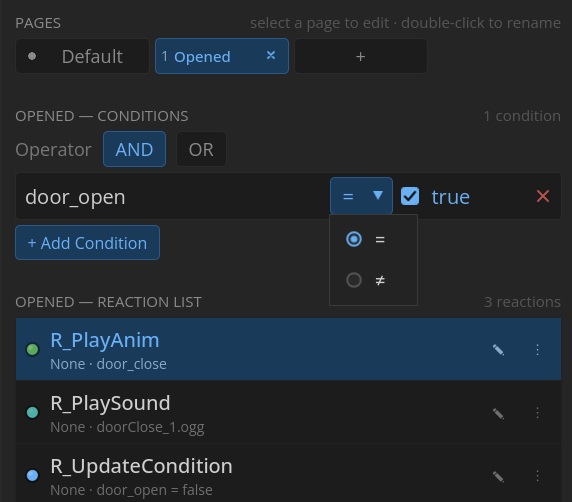
Task: Open the three-dot menu for R_PlayAnim
Action: click(537, 350)
